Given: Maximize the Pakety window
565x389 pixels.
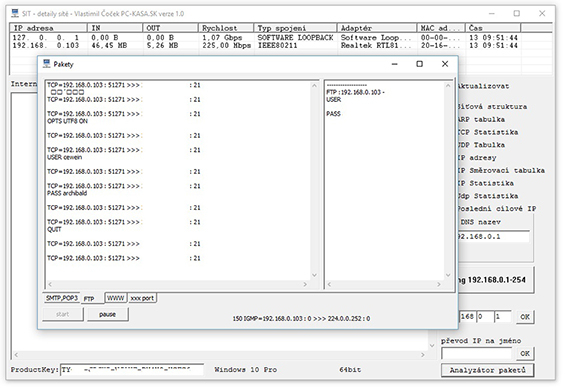Looking at the screenshot, I should (x=419, y=64).
